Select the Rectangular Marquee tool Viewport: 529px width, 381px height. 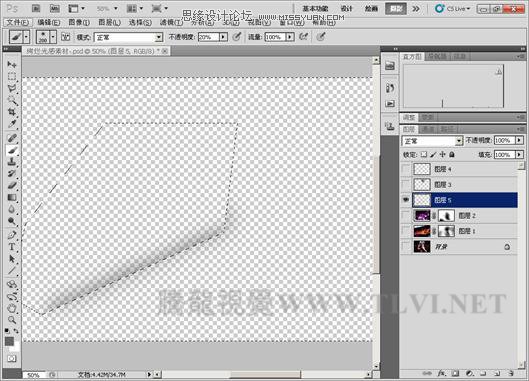[12, 76]
